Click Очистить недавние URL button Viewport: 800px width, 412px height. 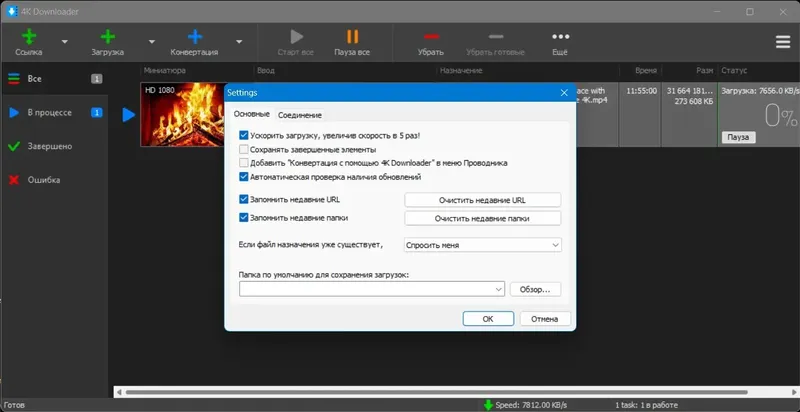[483, 200]
